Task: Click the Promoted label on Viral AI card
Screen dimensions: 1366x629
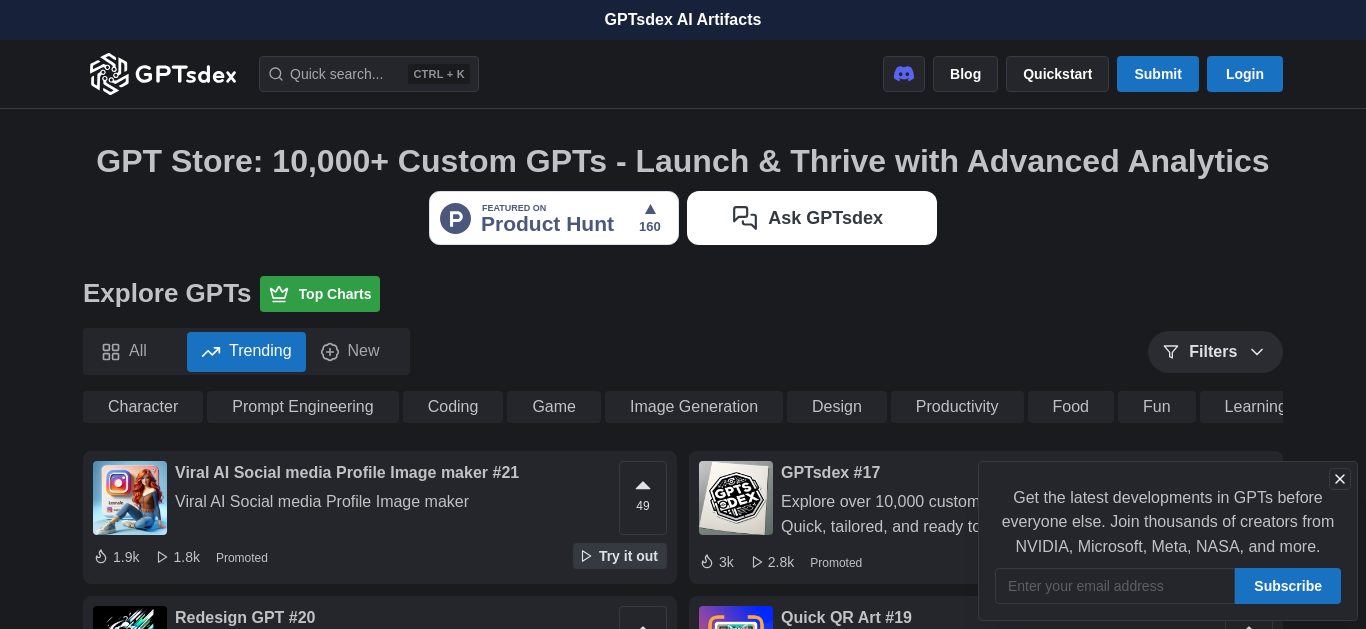Action: 242,558
